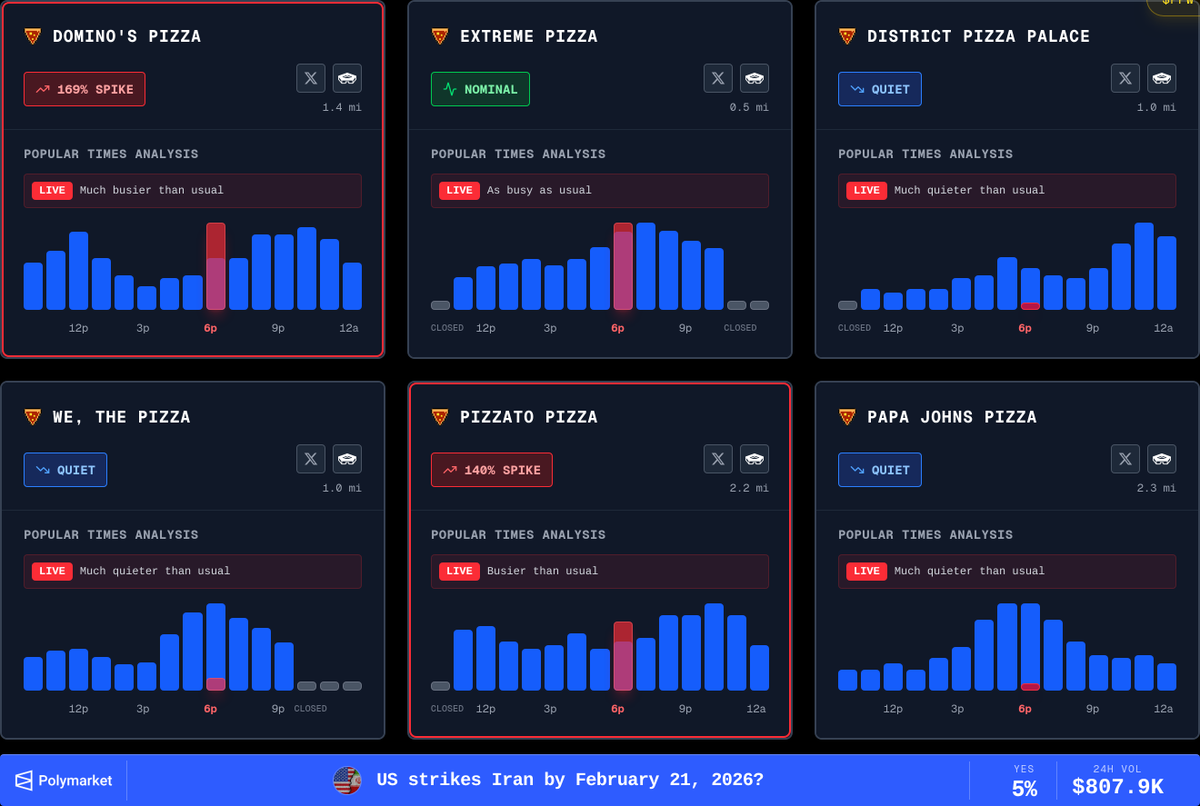Select the highlighted 6p bar in Pizzato Pizza chart
Viewport: 1200px width, 806px height.
623,656
